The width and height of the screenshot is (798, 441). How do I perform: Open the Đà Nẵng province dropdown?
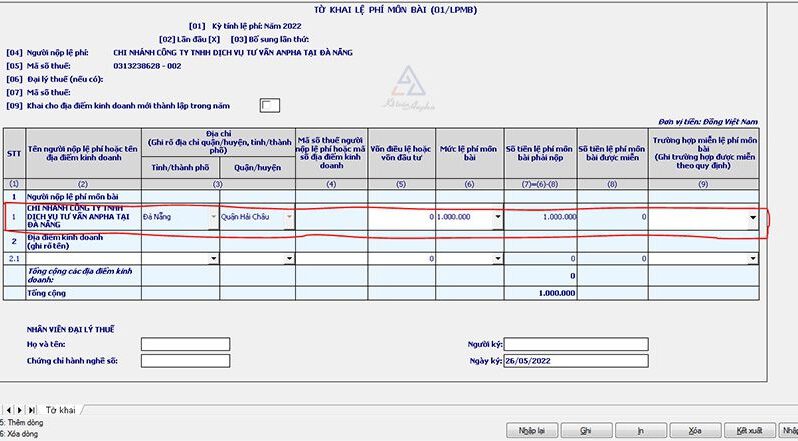click(x=214, y=216)
